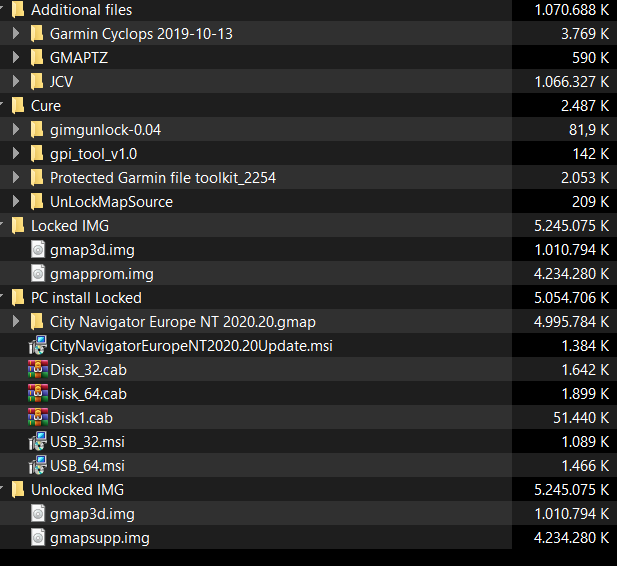617x566 pixels.
Task: Click the Locked IMG folder icon
Action: coord(18,226)
